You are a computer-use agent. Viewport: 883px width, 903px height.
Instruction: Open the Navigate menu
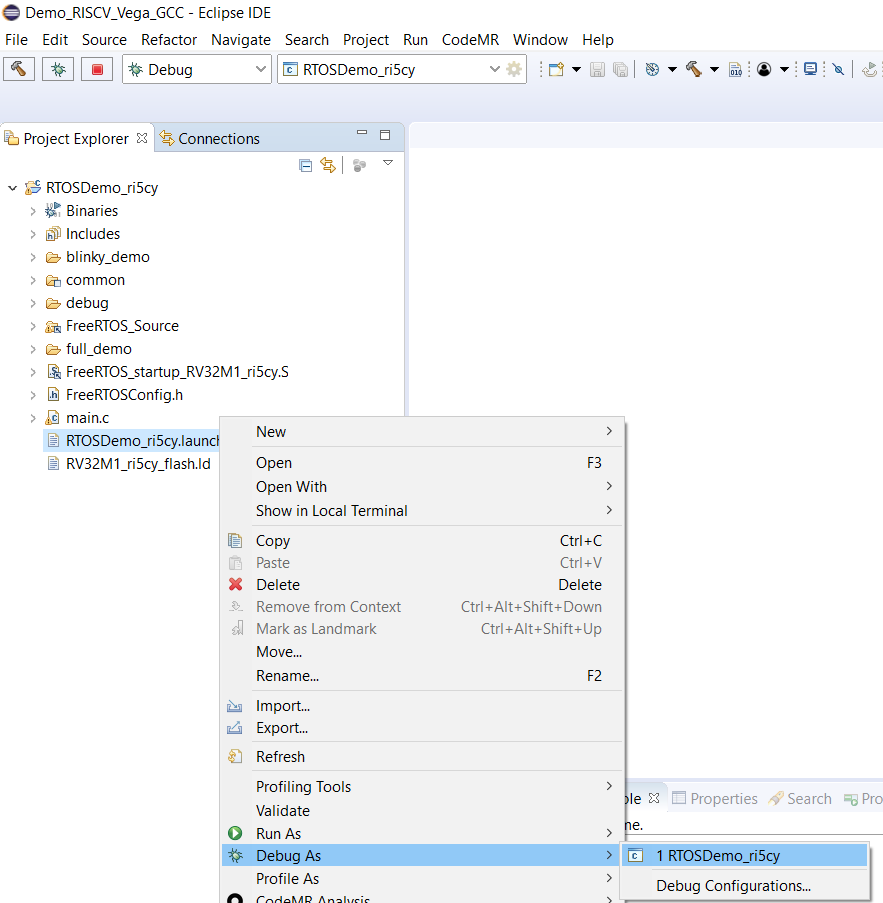(x=241, y=40)
